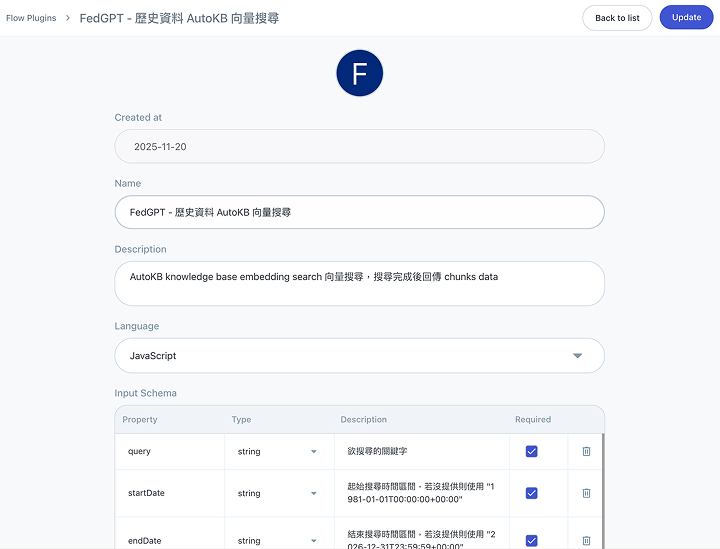This screenshot has width=720, height=549.
Task: Click the breadcrumb chevron separator
Action: coord(68,18)
